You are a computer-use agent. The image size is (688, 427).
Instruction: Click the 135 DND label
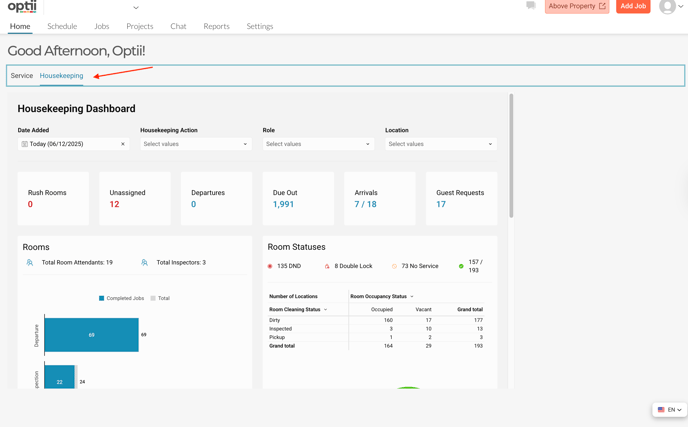(x=289, y=266)
